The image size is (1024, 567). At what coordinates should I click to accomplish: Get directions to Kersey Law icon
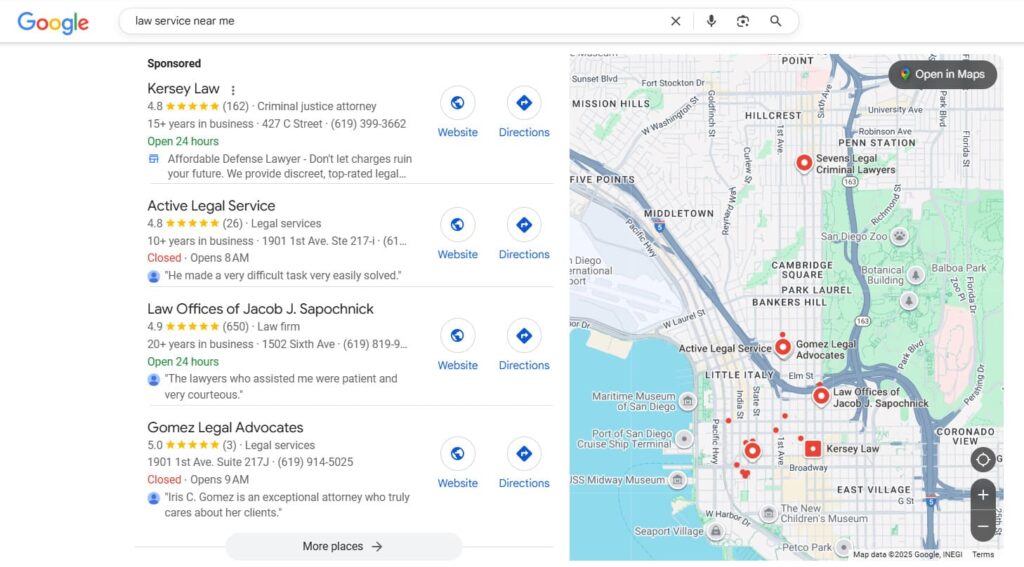pyautogui.click(x=524, y=103)
